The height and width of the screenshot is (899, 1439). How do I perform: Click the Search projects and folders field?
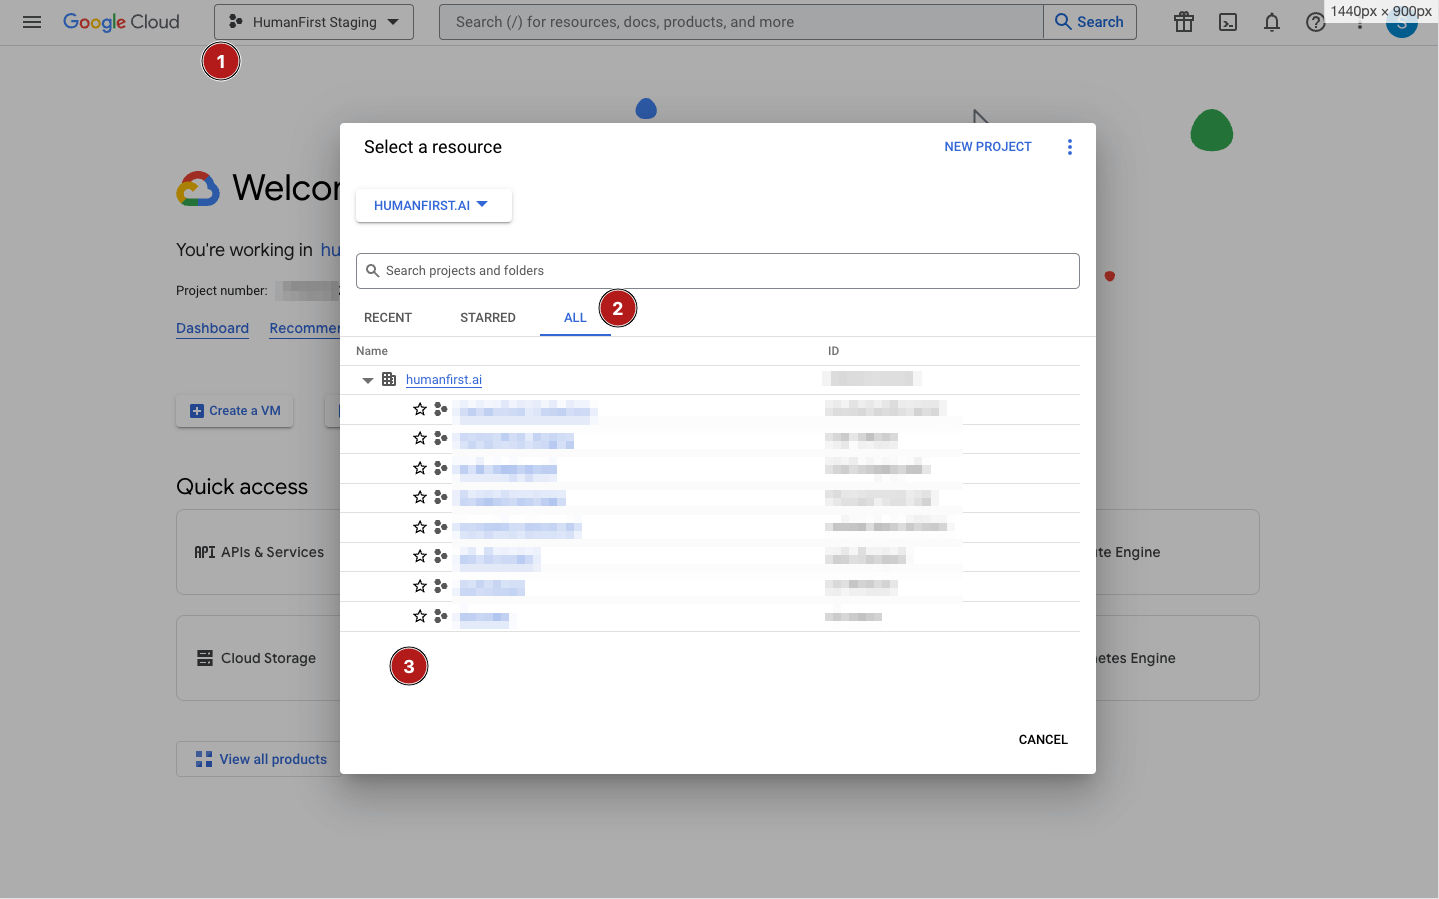718,271
